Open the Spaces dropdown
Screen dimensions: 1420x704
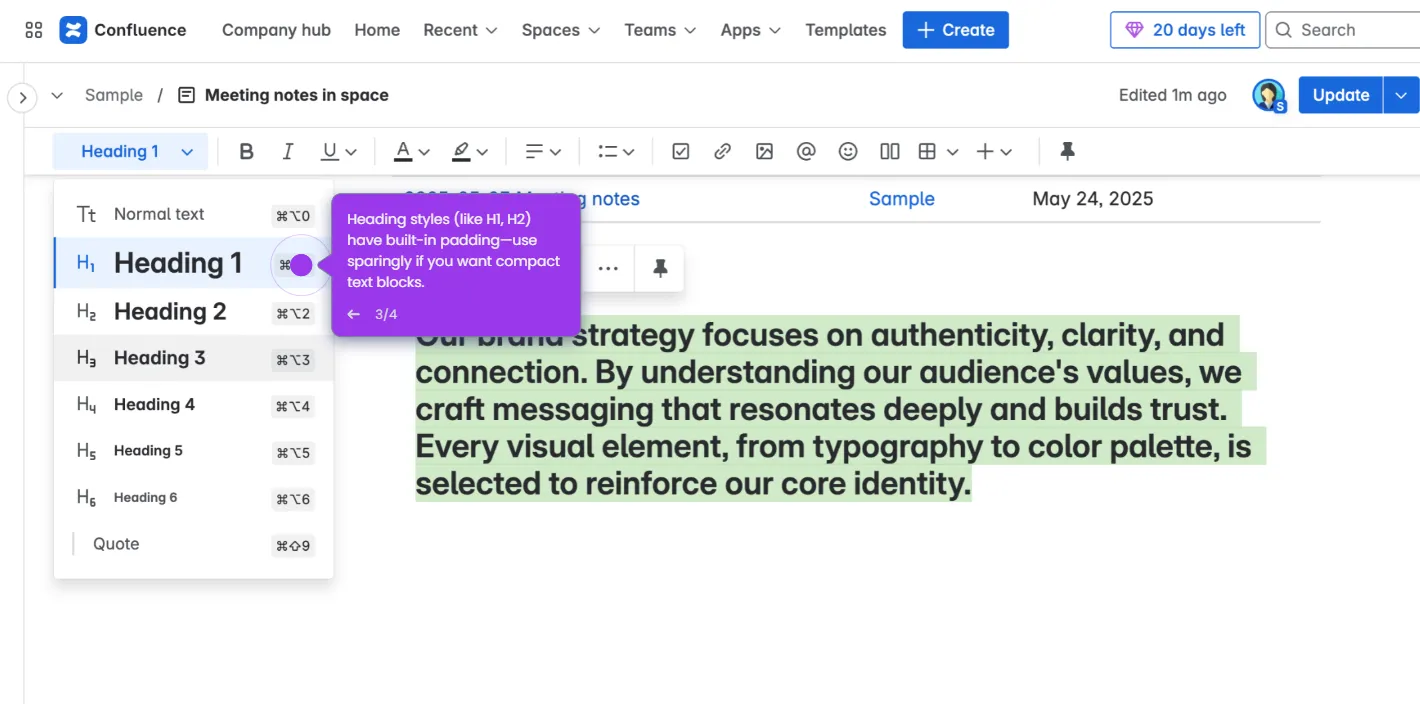click(561, 30)
